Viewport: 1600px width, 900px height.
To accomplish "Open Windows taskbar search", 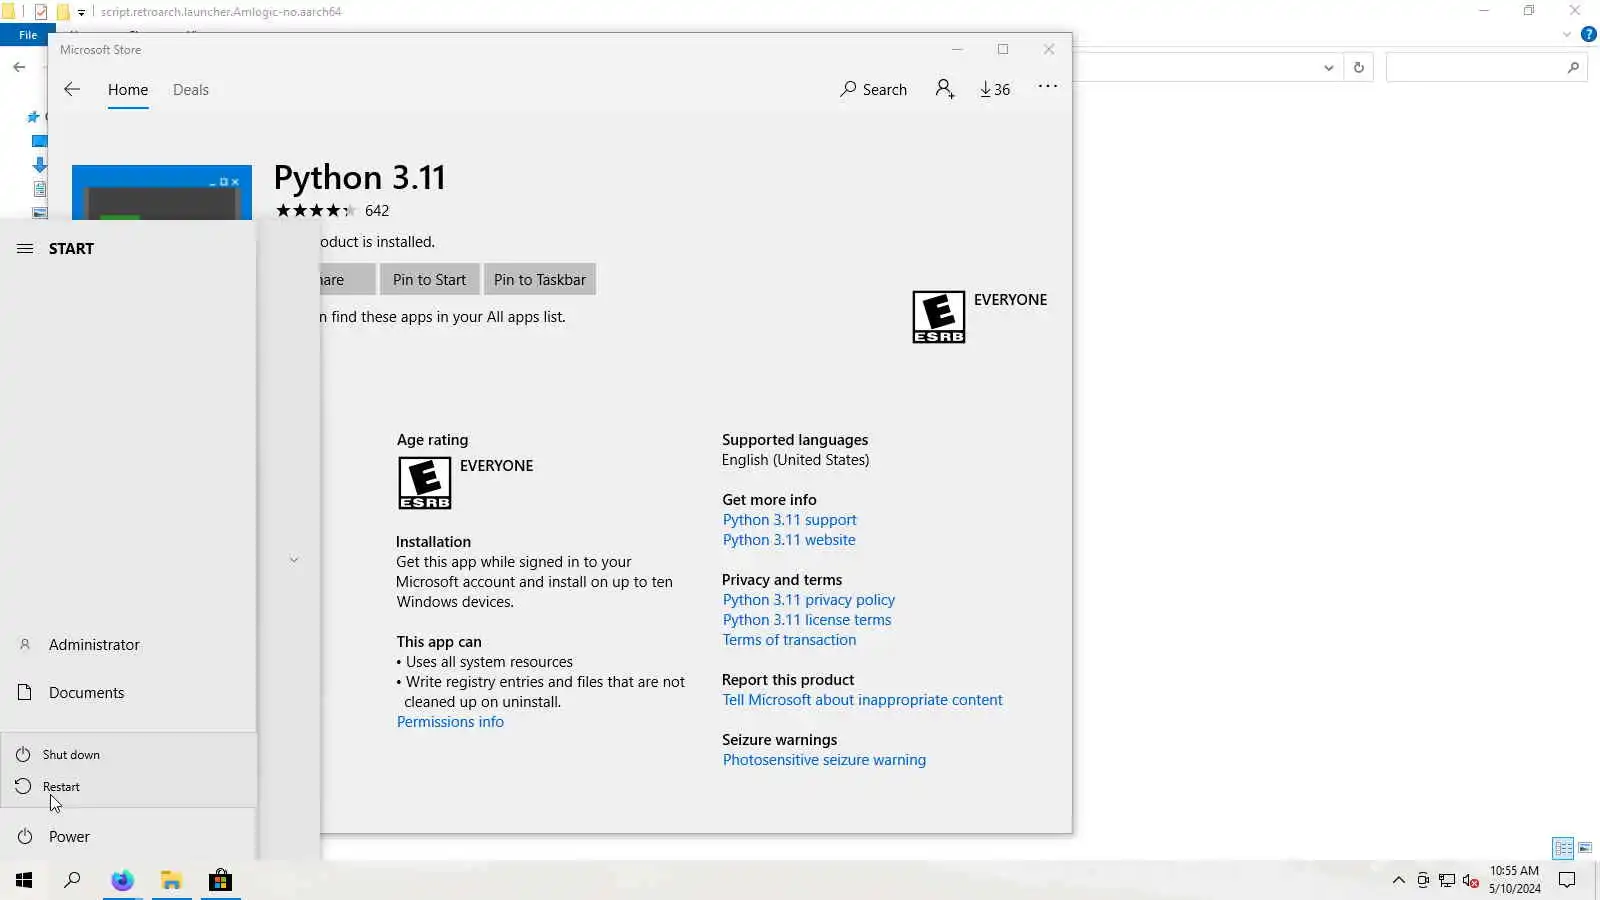I will pyautogui.click(x=72, y=880).
